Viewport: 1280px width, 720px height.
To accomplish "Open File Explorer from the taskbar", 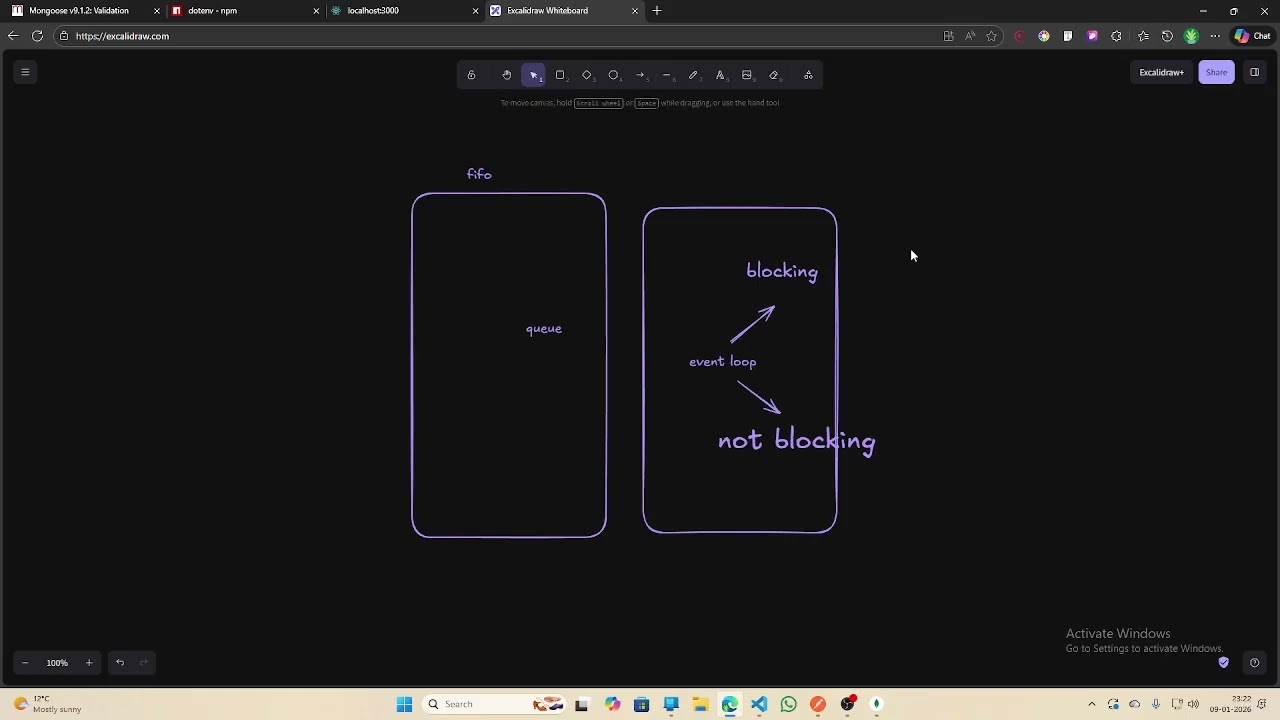I will point(700,704).
